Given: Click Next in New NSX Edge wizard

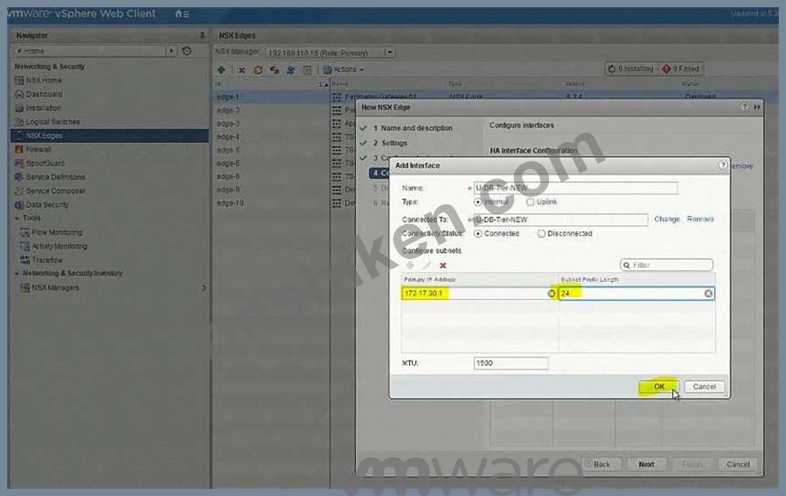Looking at the screenshot, I should (x=646, y=464).
